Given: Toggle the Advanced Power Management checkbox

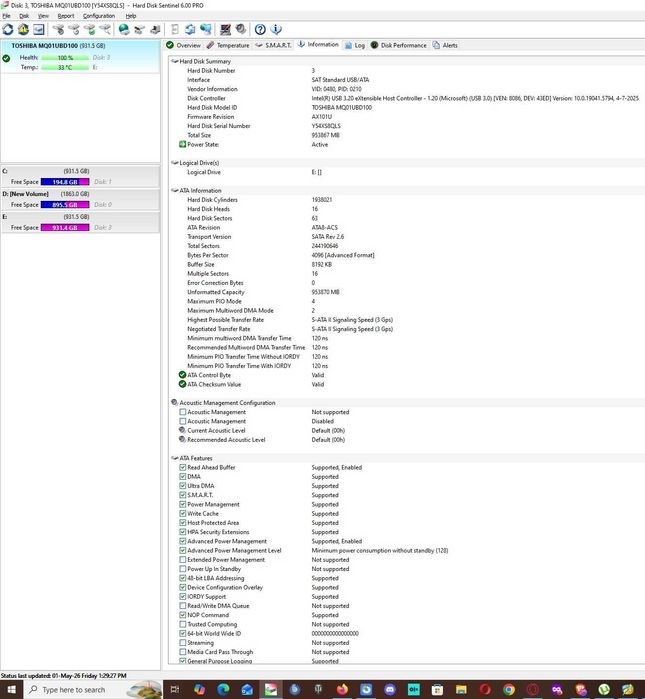Looking at the screenshot, I should click(x=183, y=541).
